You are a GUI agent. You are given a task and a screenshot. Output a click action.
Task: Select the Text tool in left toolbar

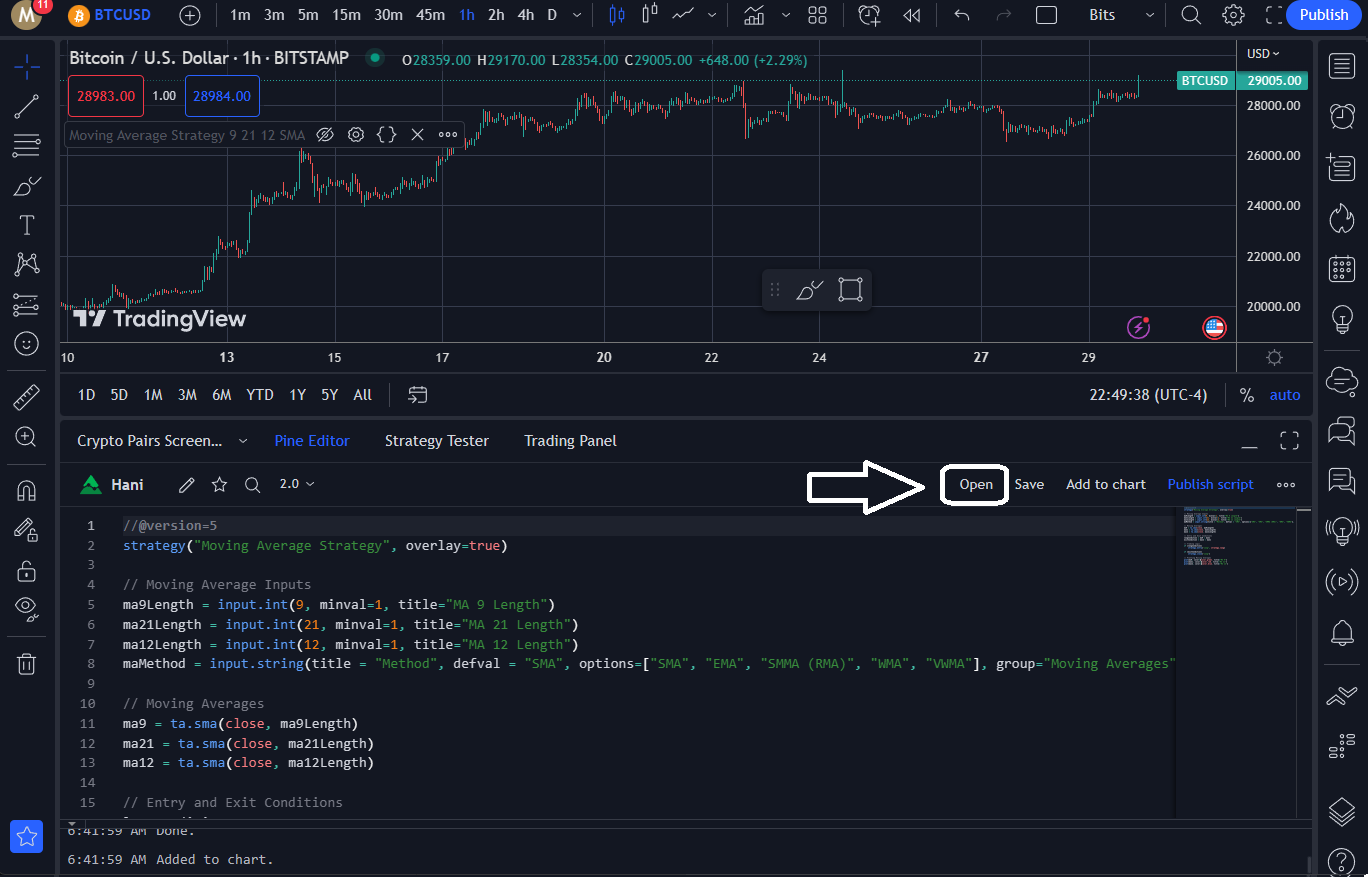(26, 225)
